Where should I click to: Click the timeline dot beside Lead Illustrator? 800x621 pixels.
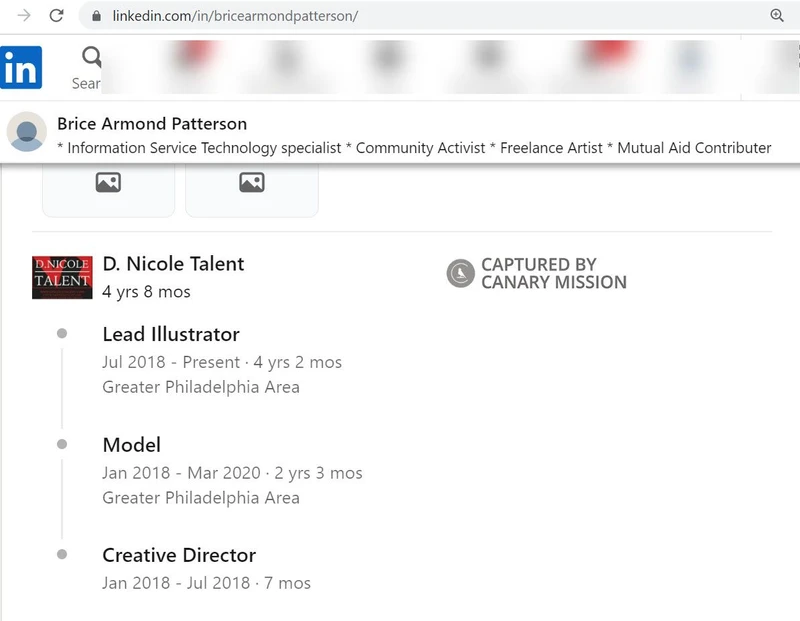[62, 335]
